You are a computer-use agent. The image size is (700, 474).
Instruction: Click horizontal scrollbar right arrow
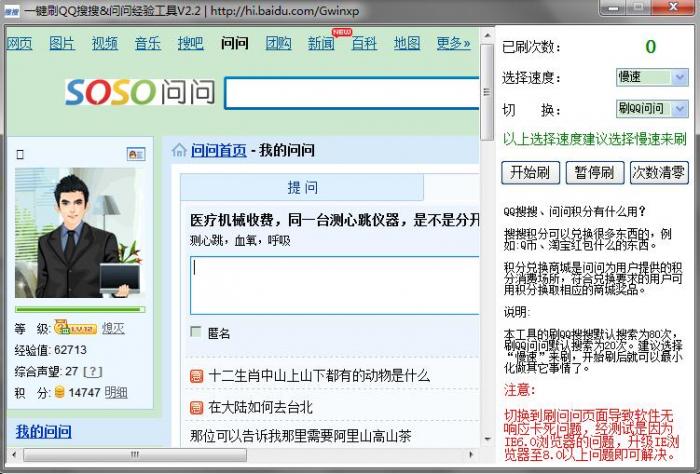click(471, 455)
